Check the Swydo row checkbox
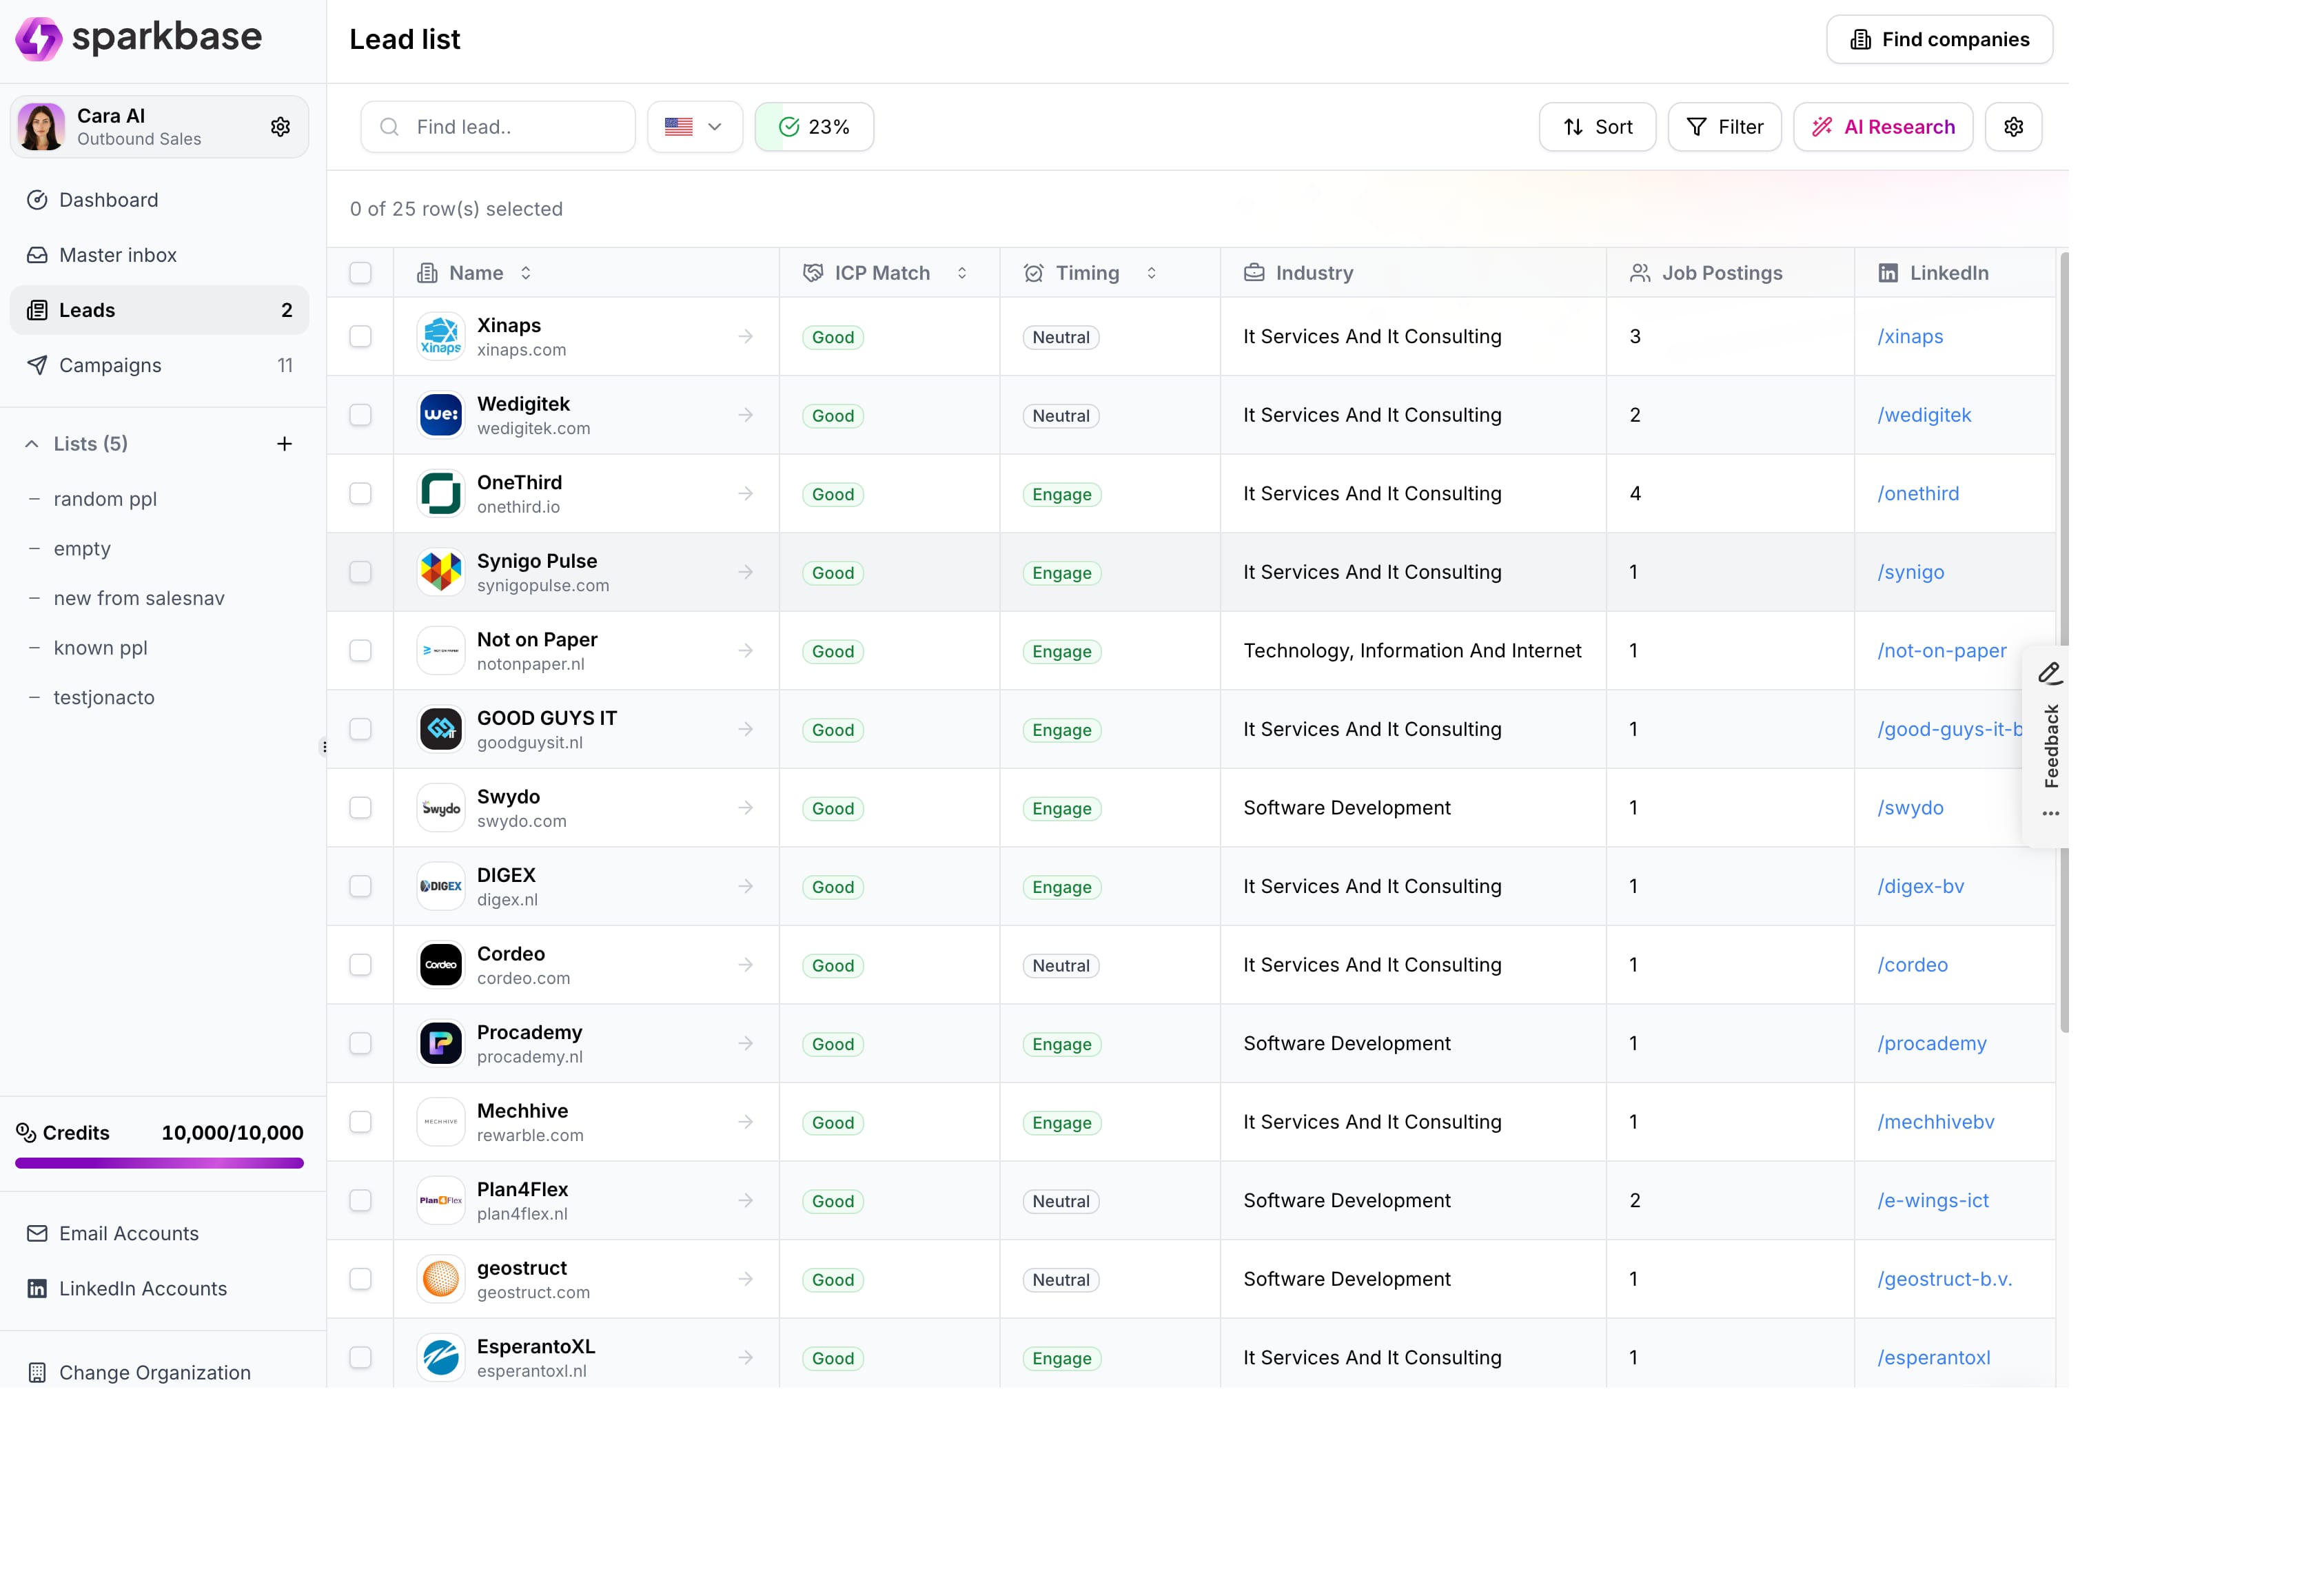The width and height of the screenshot is (2324, 1591). (361, 808)
